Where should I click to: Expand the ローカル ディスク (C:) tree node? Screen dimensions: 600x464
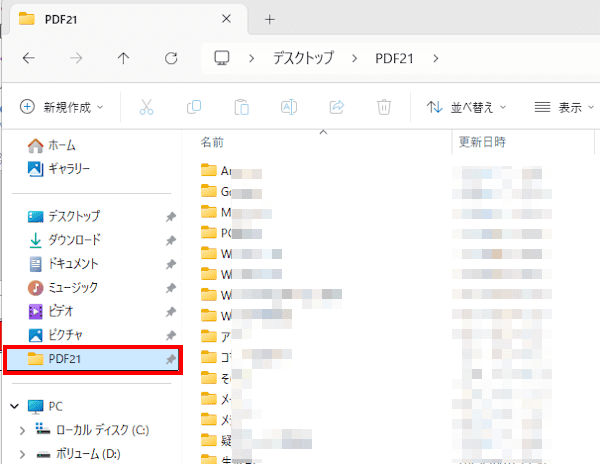coord(22,430)
